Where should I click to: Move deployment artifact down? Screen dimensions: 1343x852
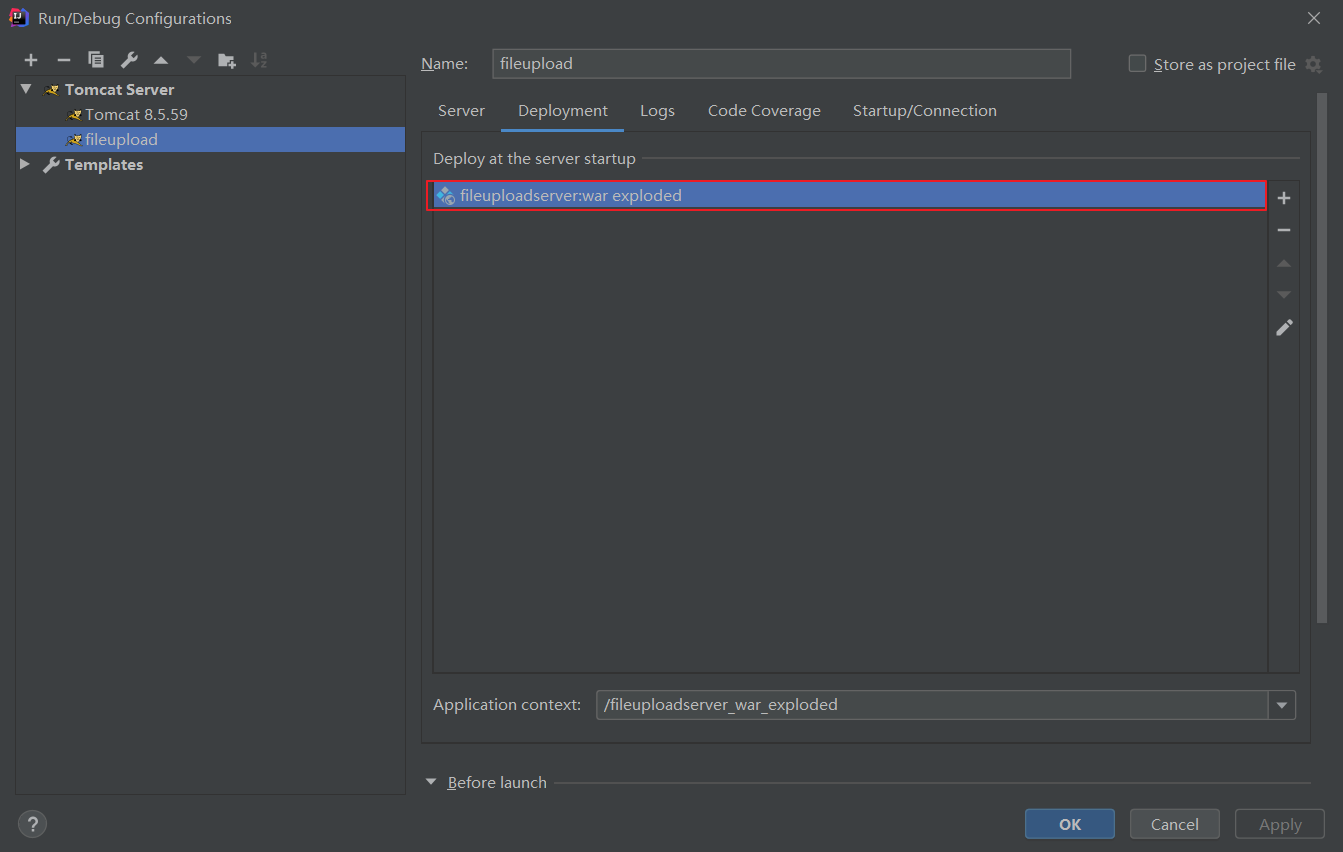1284,295
